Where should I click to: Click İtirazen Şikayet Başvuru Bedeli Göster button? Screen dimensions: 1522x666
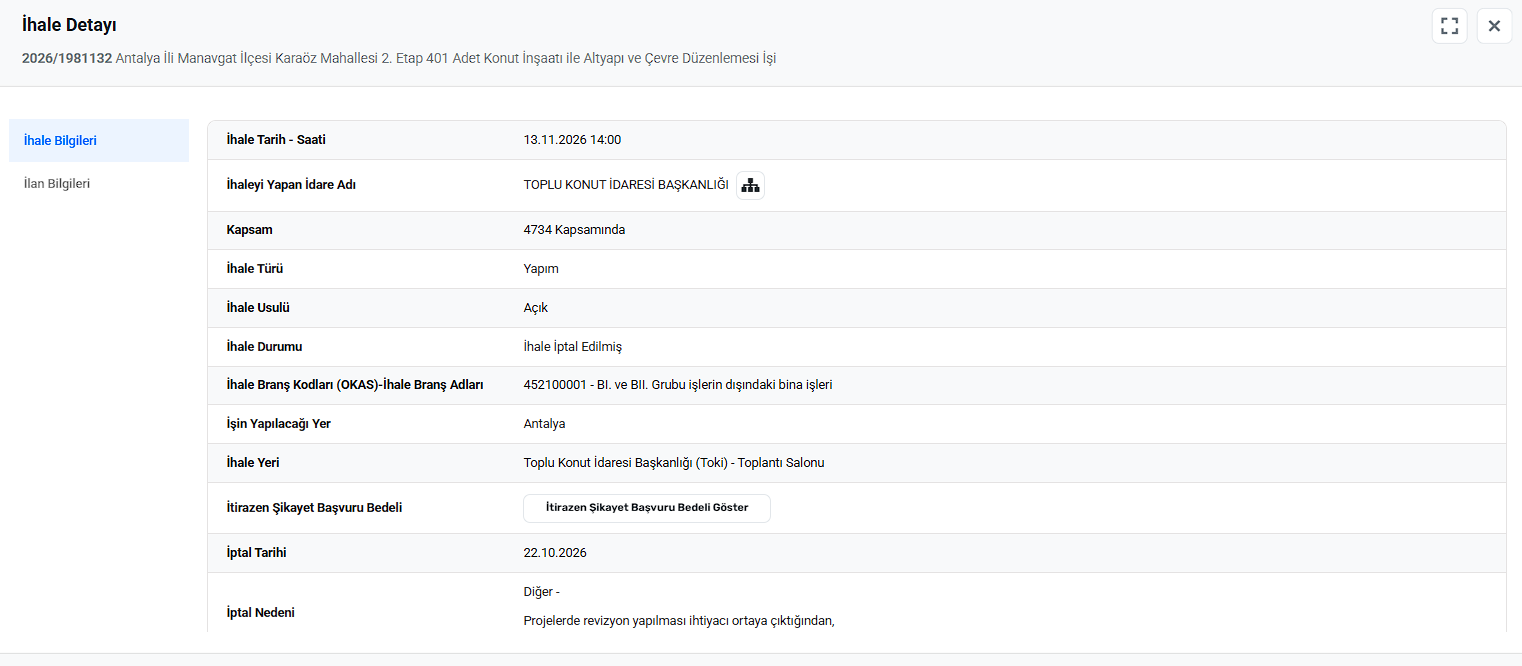pos(647,508)
